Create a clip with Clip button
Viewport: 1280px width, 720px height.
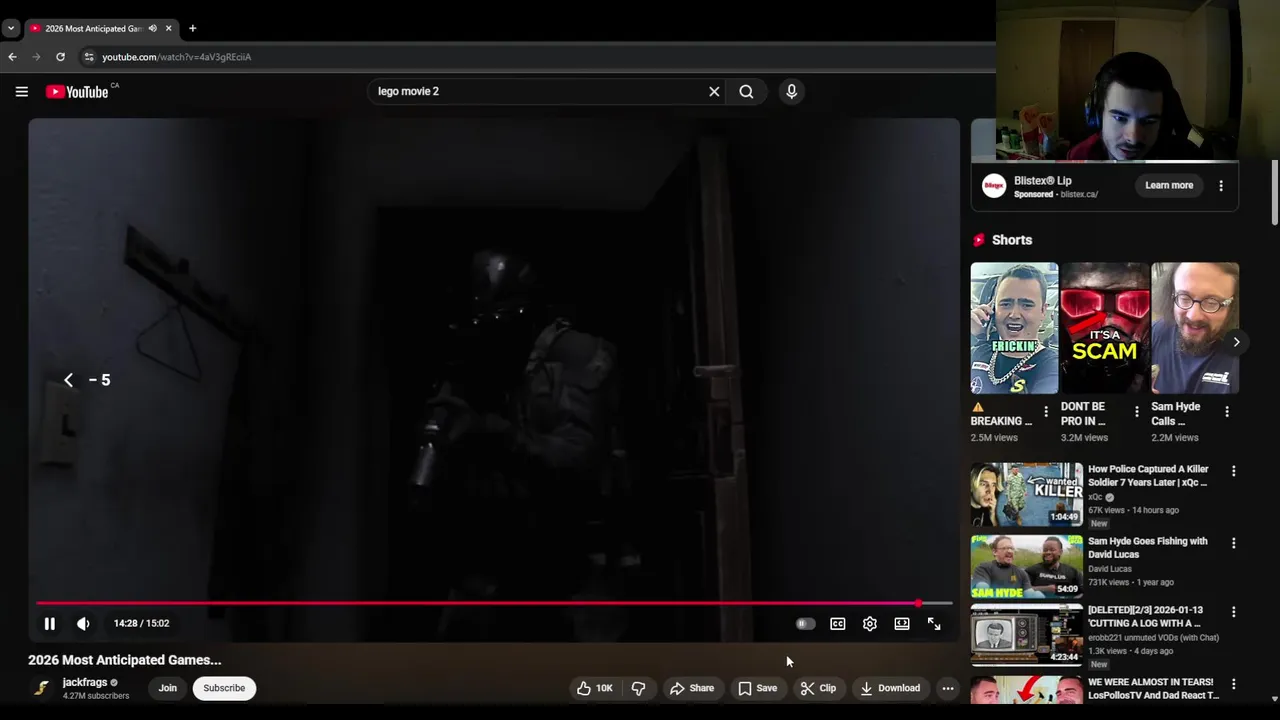pyautogui.click(x=818, y=688)
